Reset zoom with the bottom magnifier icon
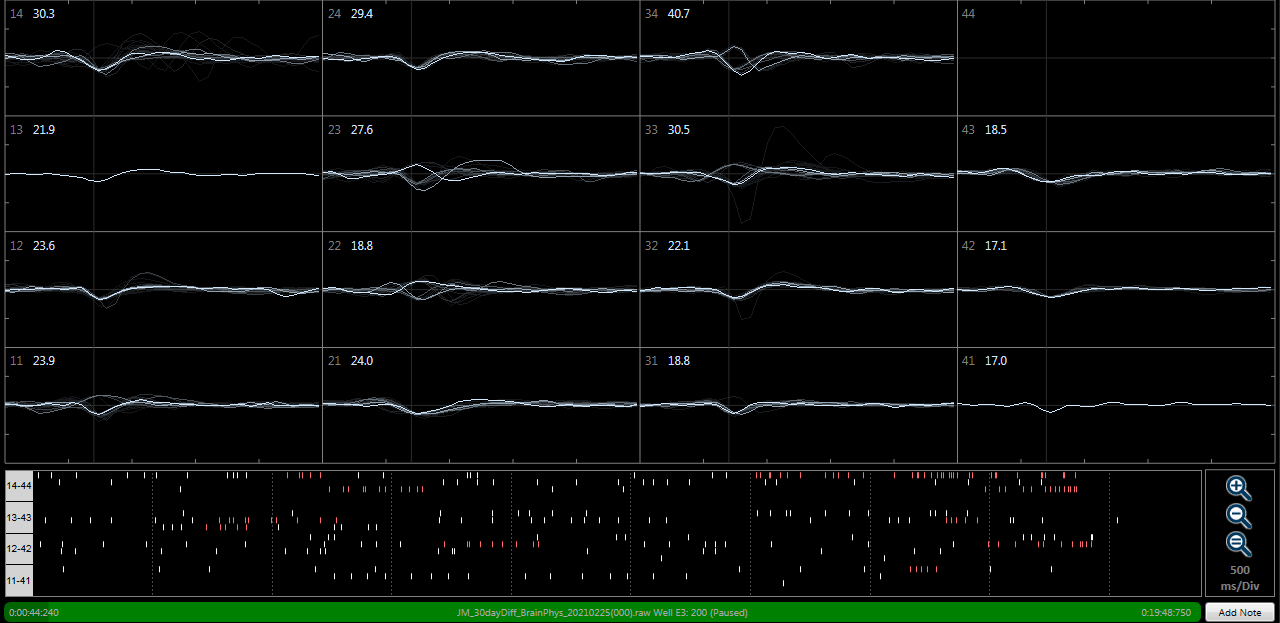Image resolution: width=1280 pixels, height=623 pixels. [x=1238, y=544]
